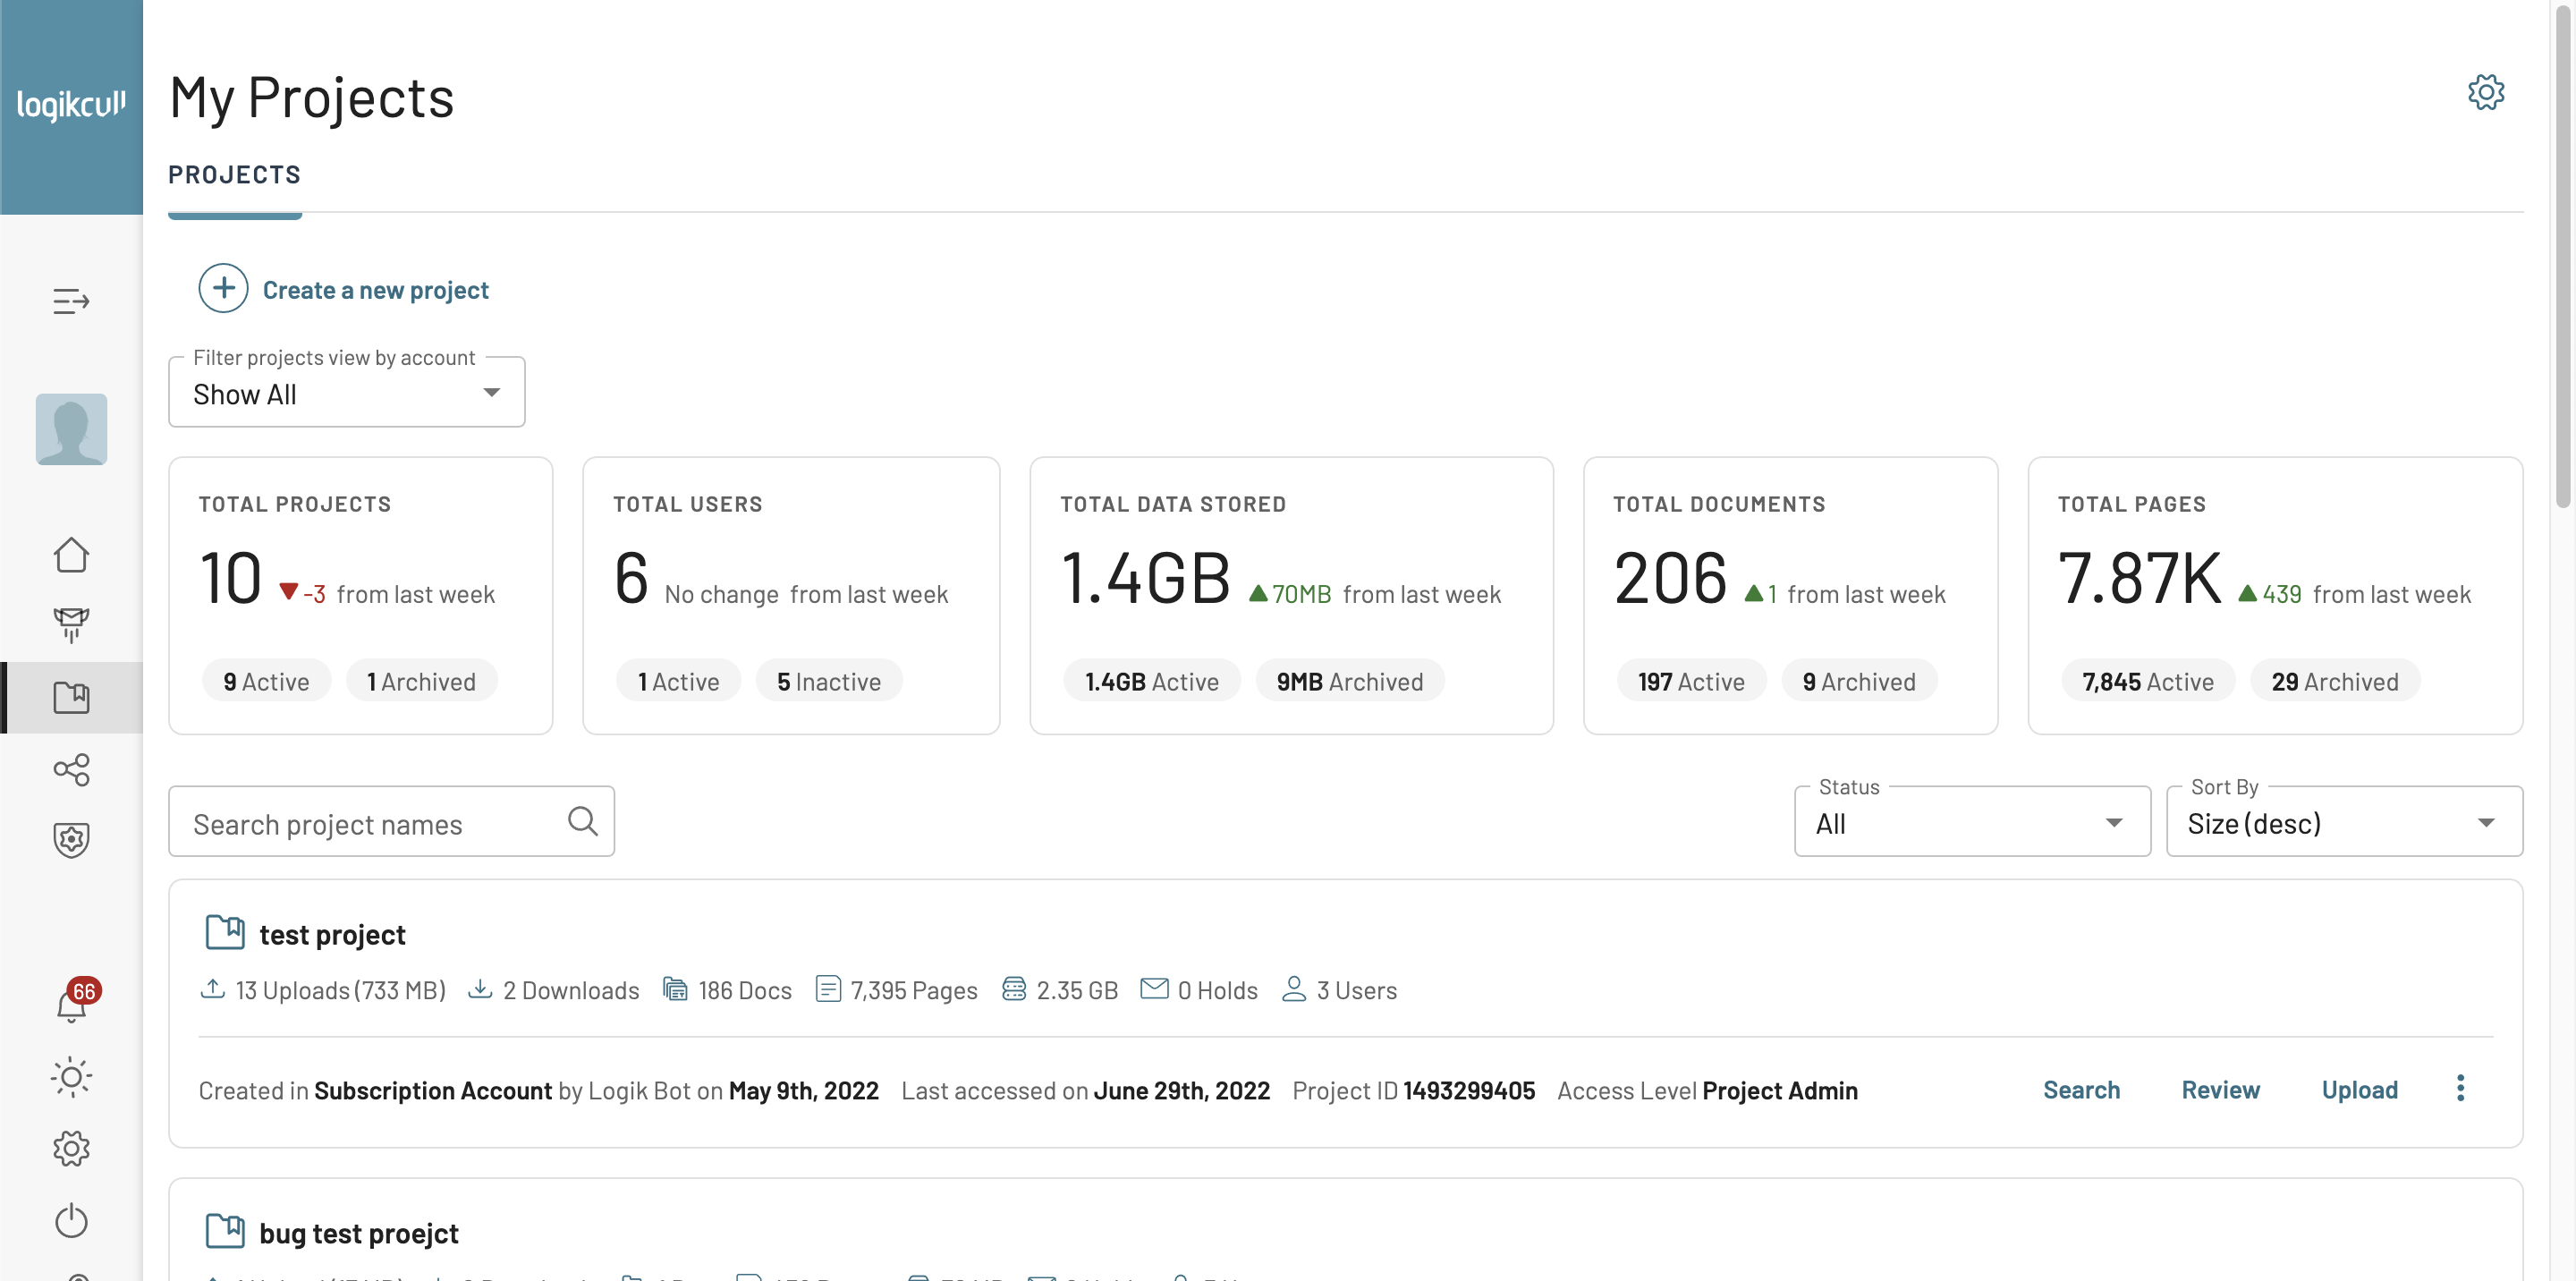The image size is (2576, 1281).
Task: Click the 1 Archived projects chip
Action: click(421, 681)
